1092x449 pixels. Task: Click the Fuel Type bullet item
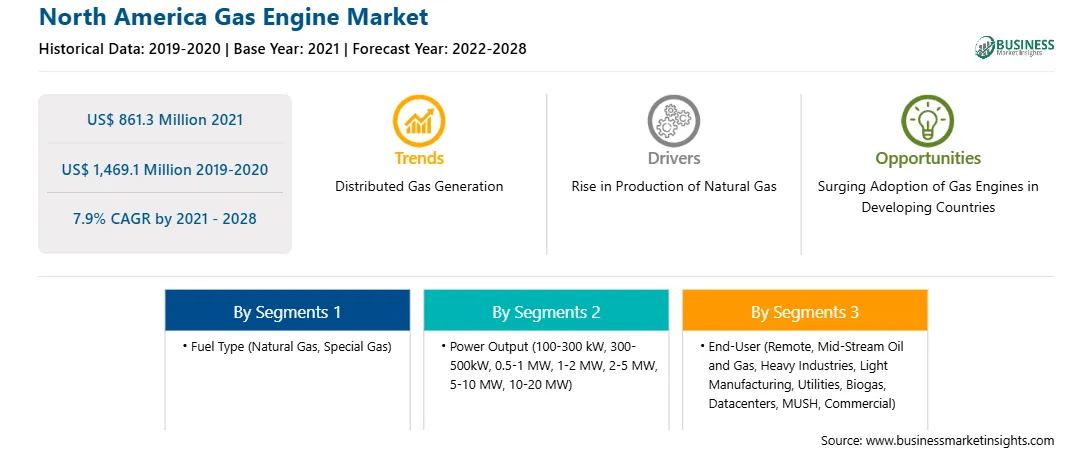(x=287, y=347)
